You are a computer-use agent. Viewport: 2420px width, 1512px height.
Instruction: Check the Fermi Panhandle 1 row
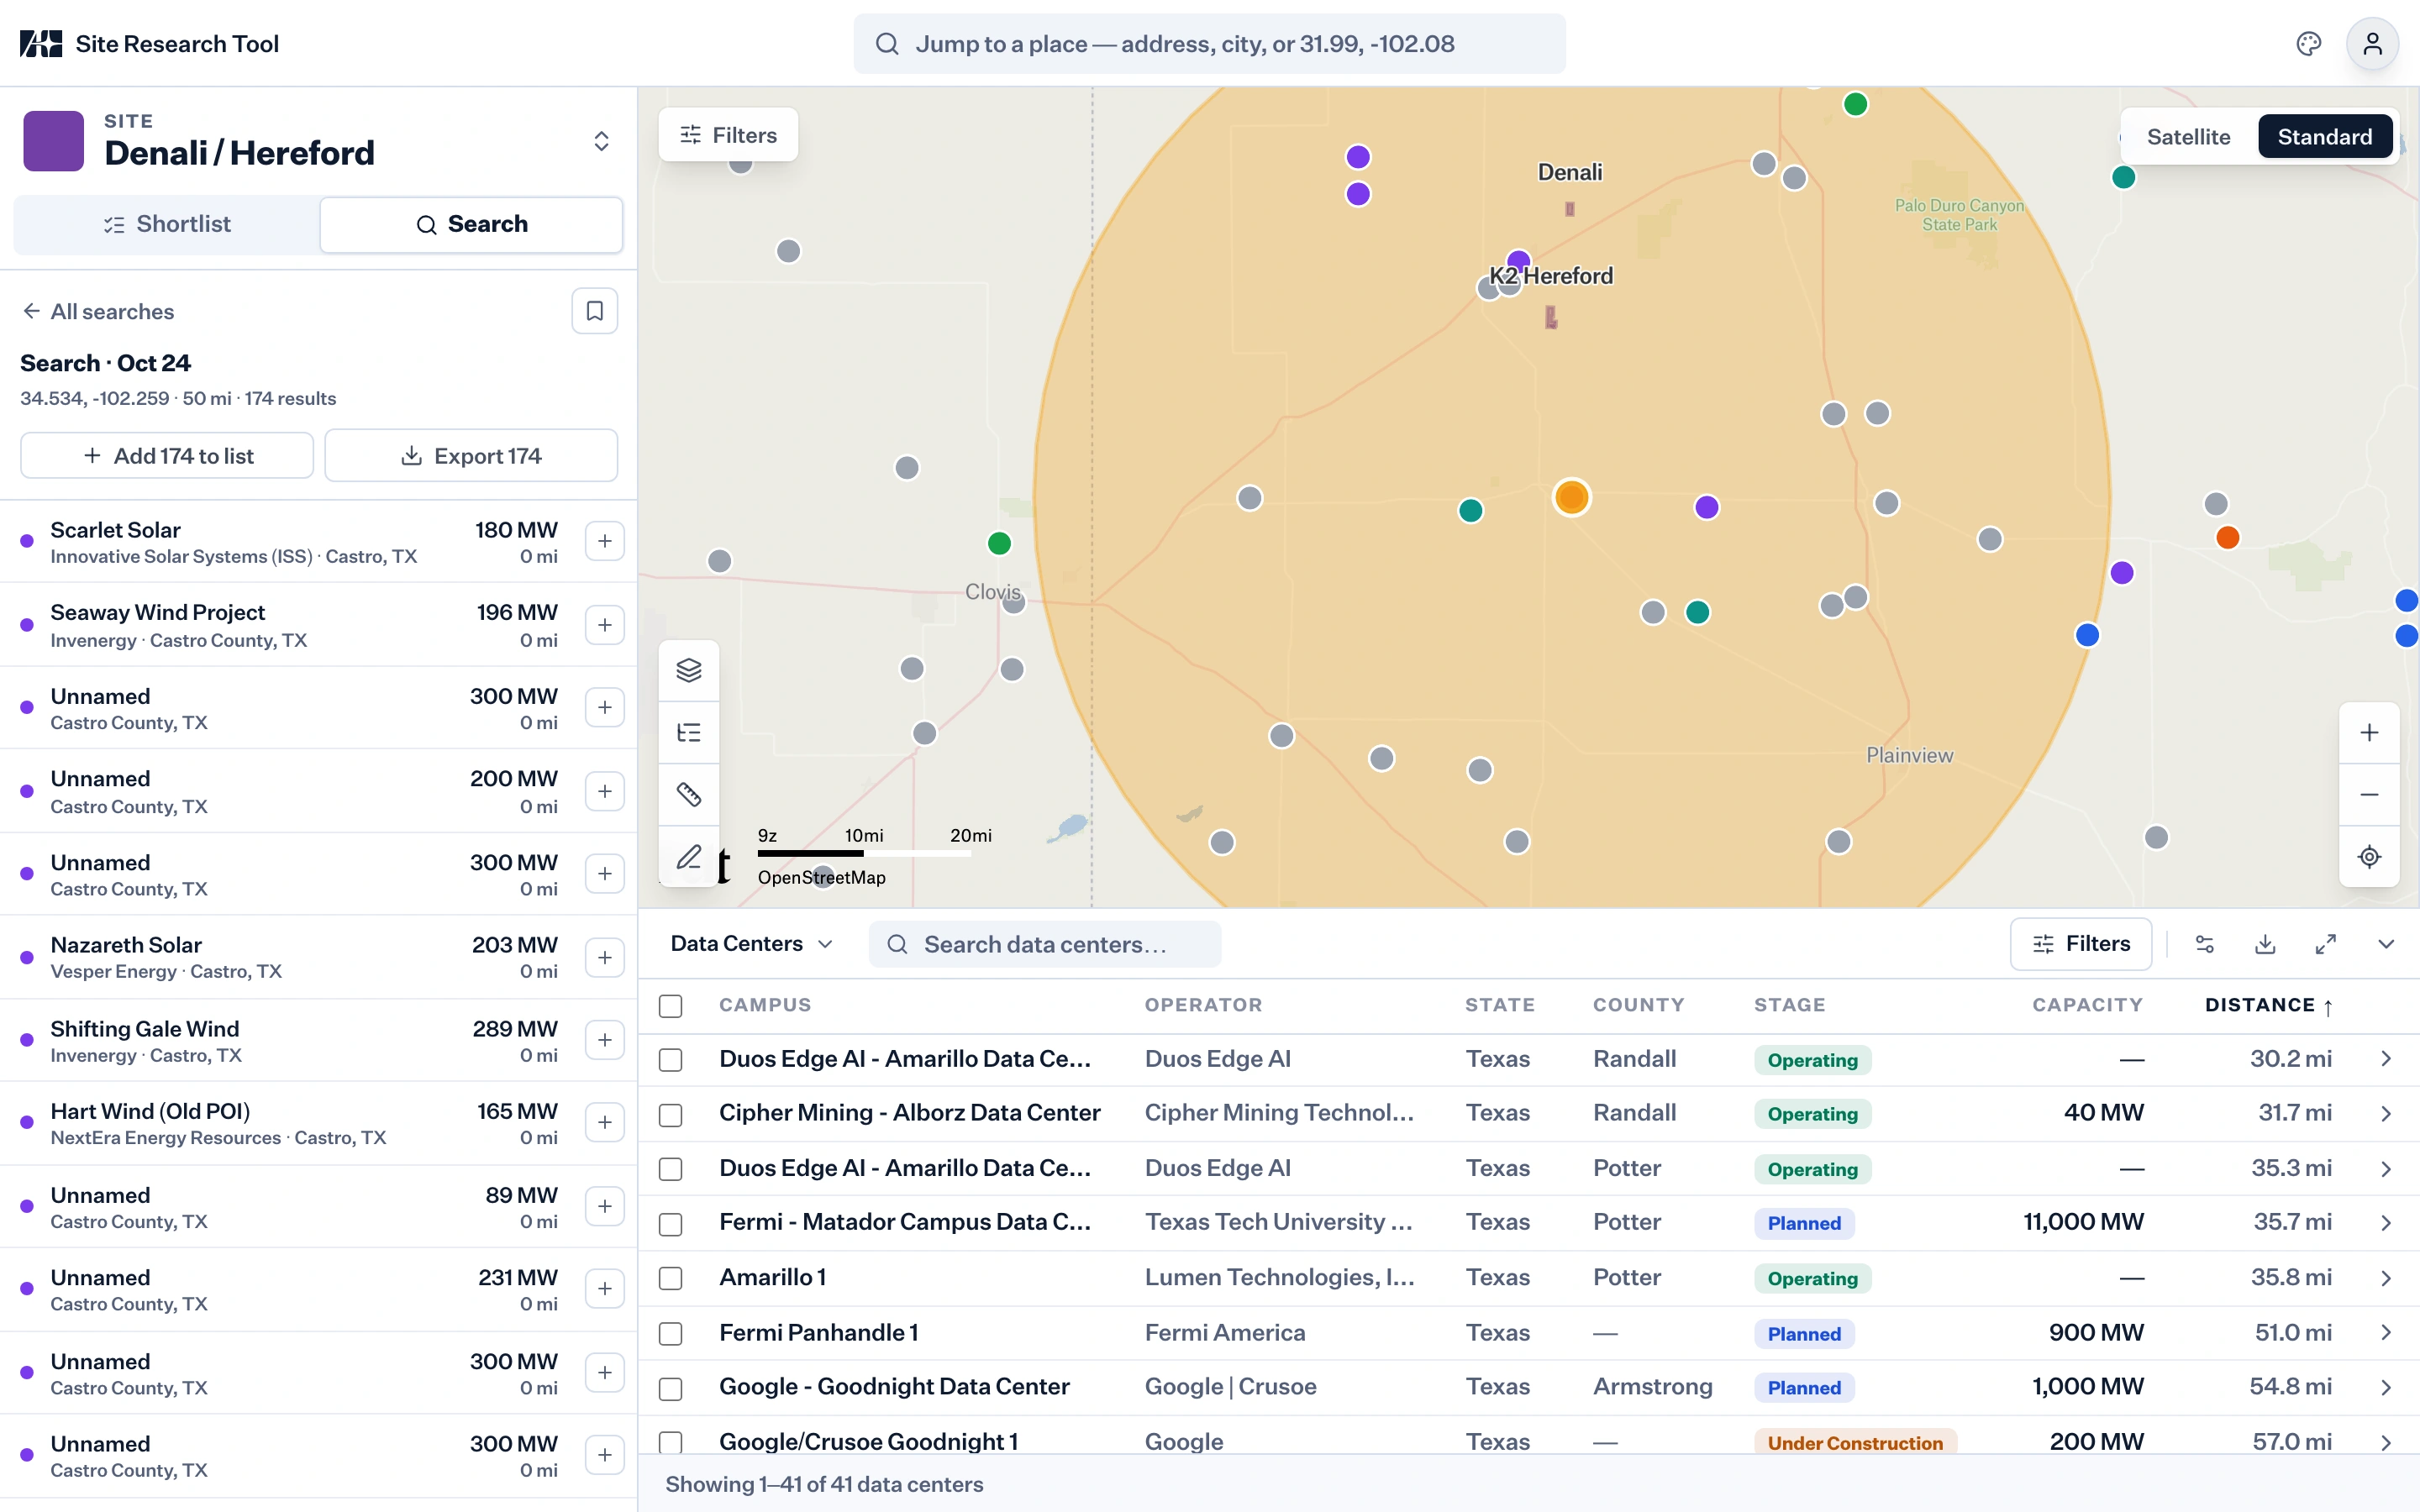pos(670,1334)
